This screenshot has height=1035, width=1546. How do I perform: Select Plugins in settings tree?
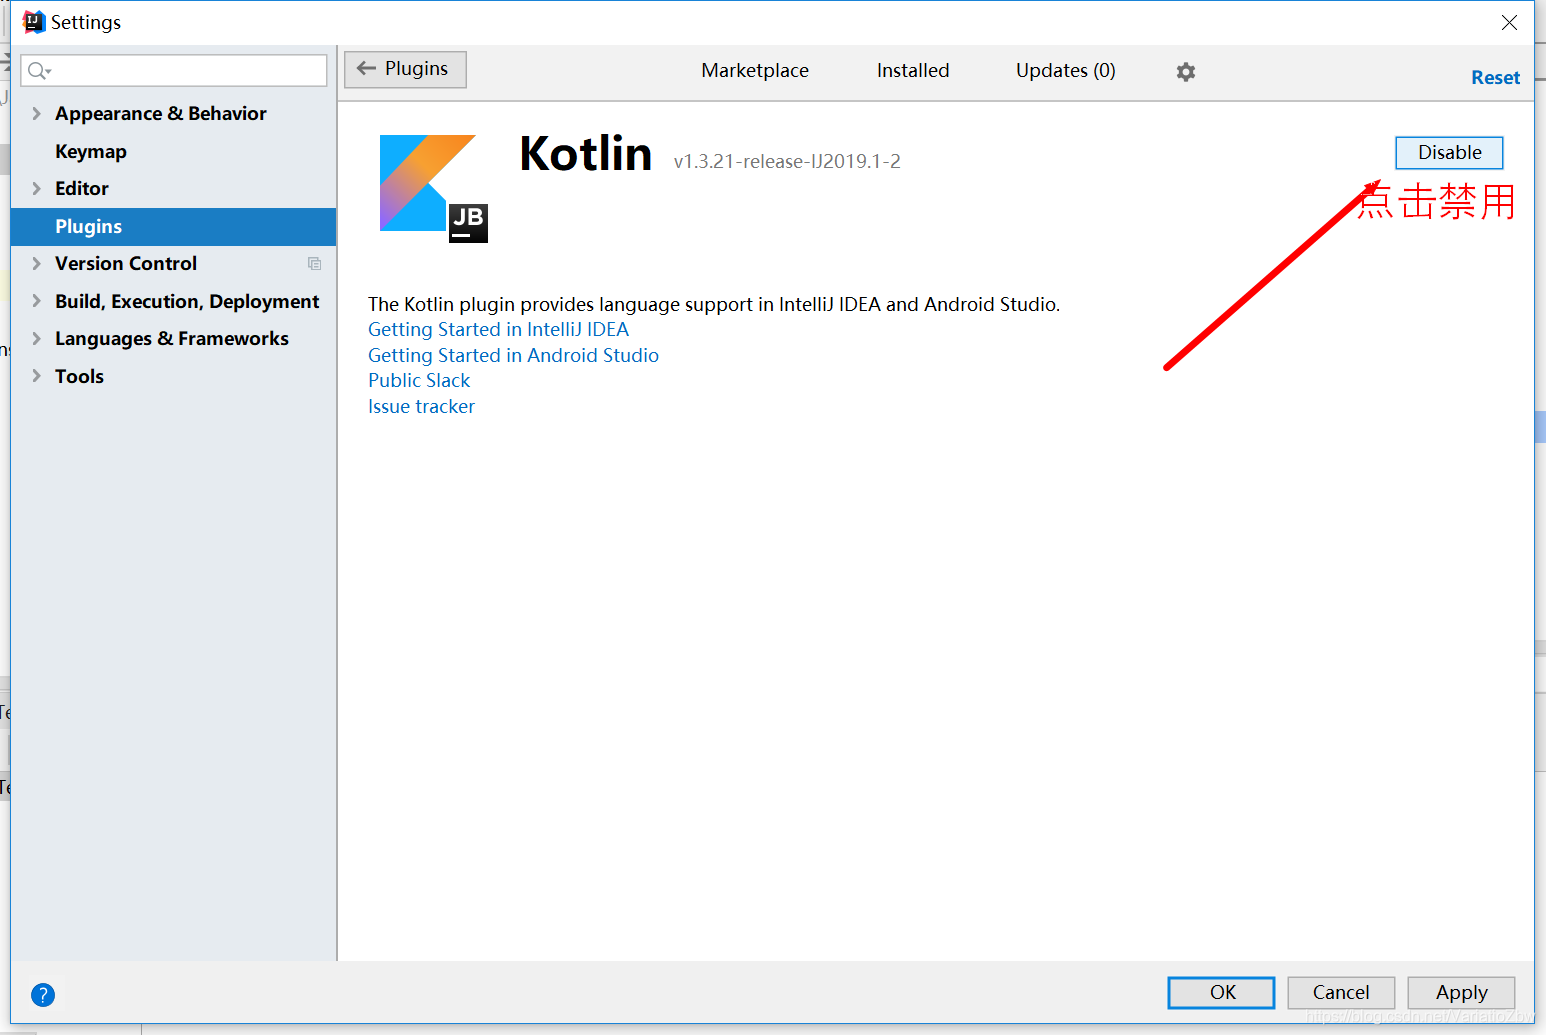173,227
